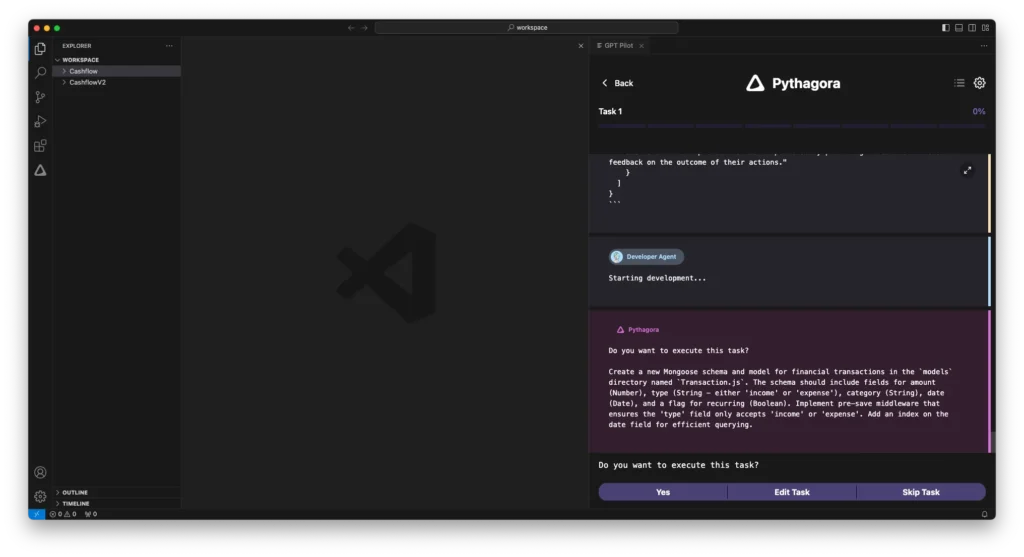Screen dimensions: 1024x557
Task: Open the Pythagora task list icon
Action: click(959, 83)
